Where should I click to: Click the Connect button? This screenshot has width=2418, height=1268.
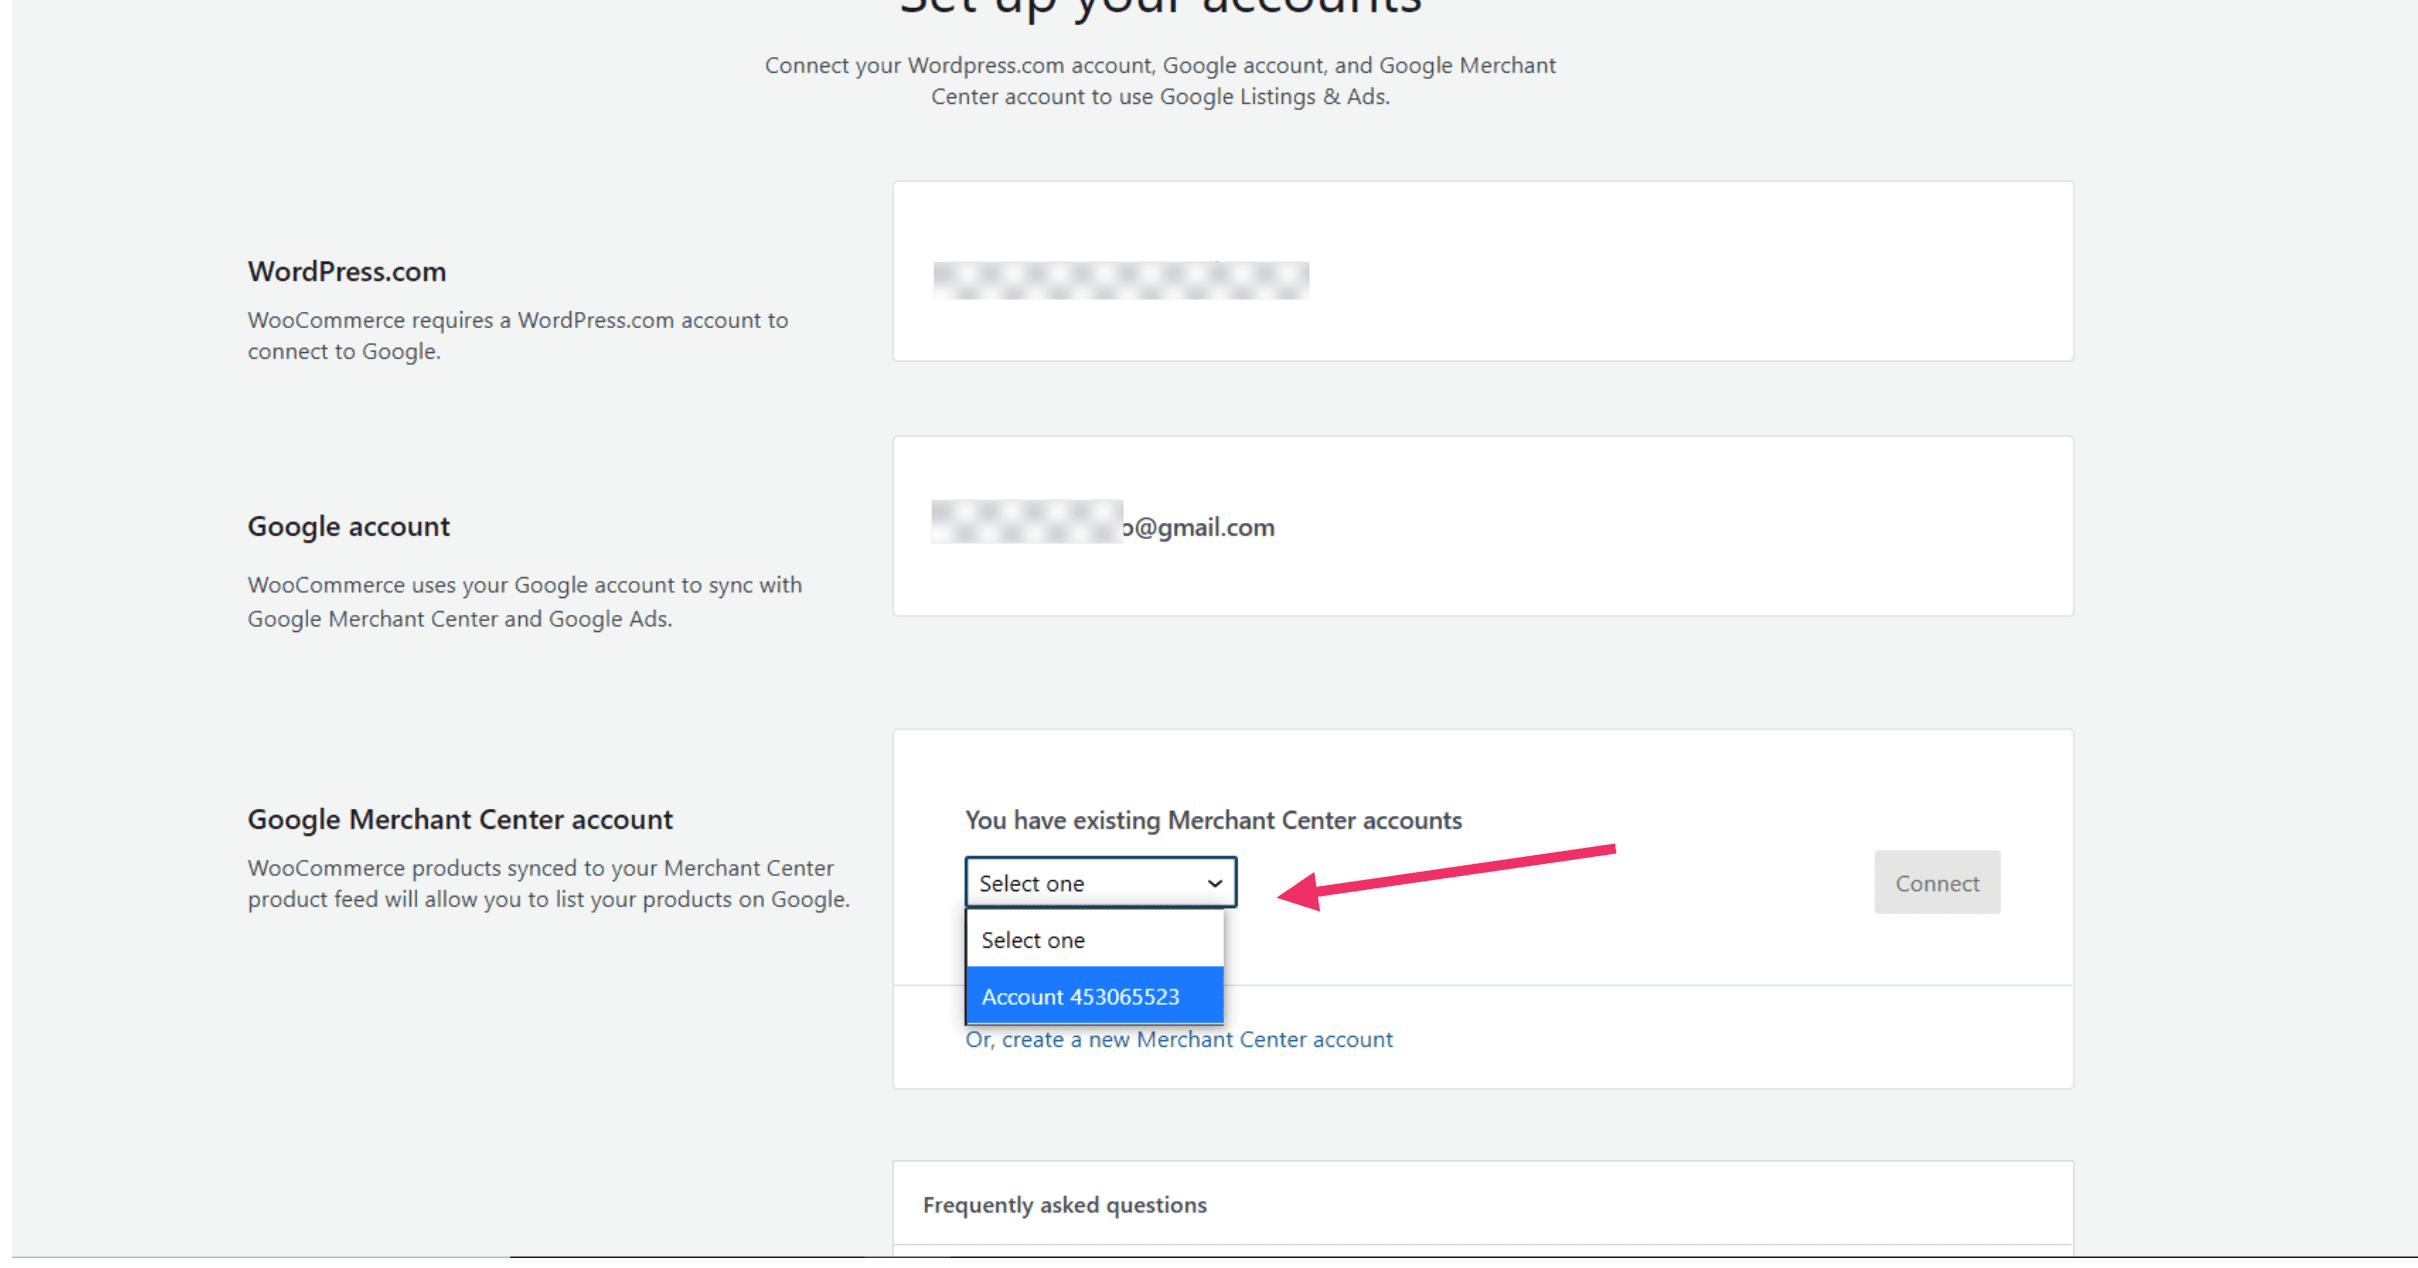coord(1936,882)
